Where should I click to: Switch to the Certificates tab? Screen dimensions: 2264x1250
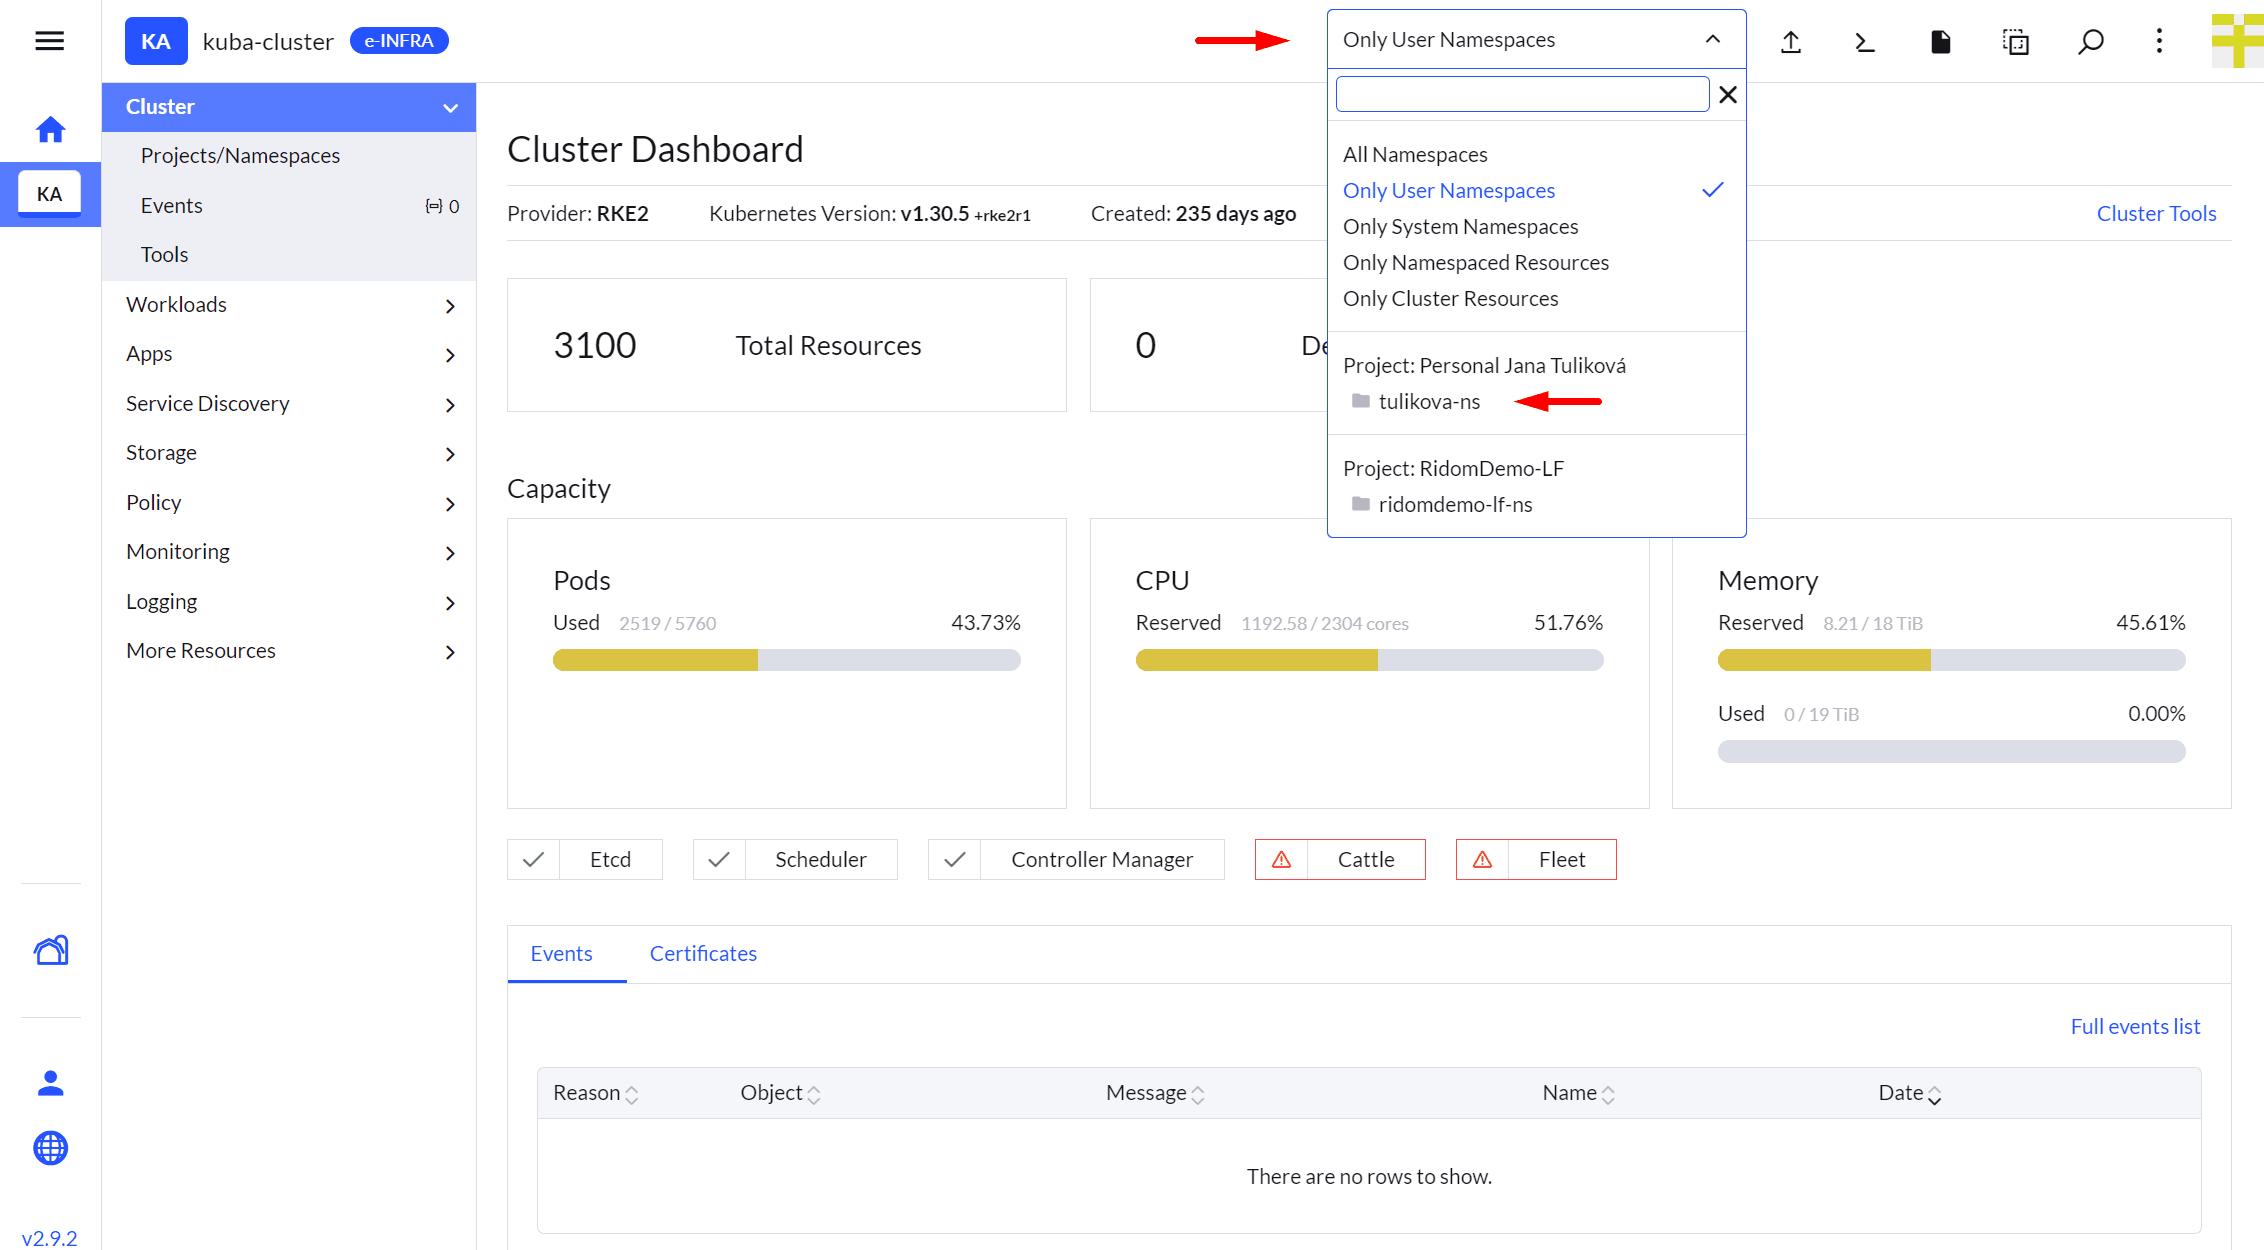pyautogui.click(x=703, y=954)
